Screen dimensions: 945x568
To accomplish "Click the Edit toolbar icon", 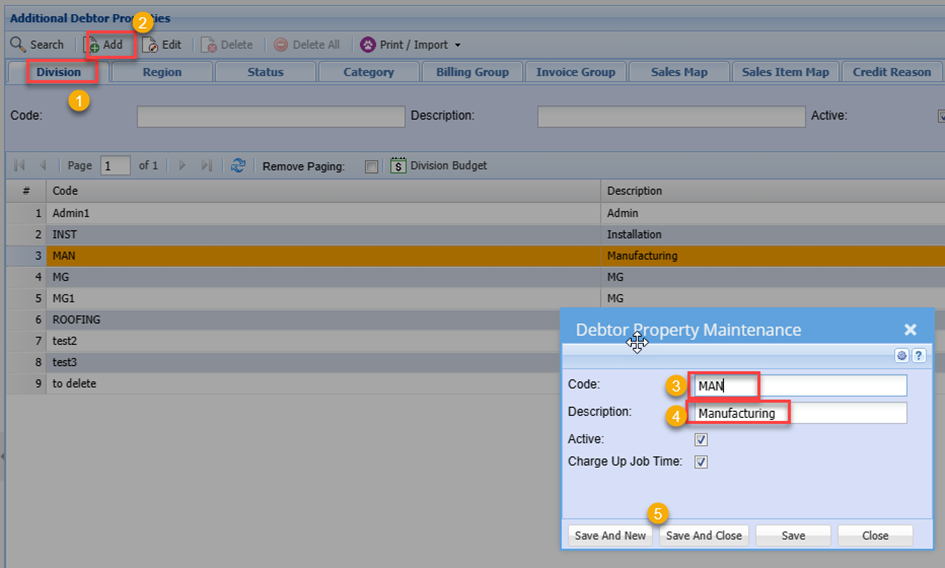I will coord(150,45).
